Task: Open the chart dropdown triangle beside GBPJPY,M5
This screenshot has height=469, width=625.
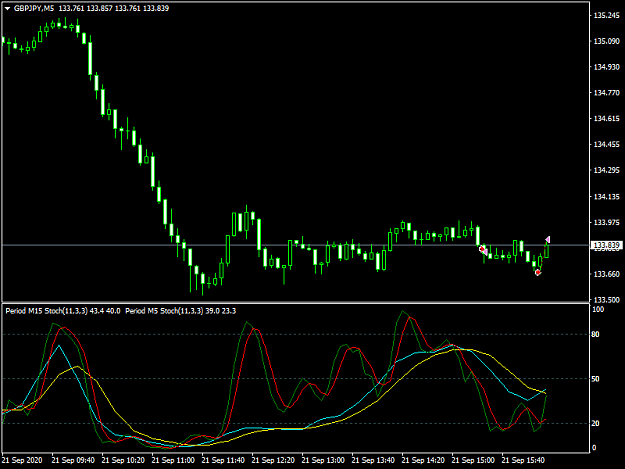Action: point(7,8)
